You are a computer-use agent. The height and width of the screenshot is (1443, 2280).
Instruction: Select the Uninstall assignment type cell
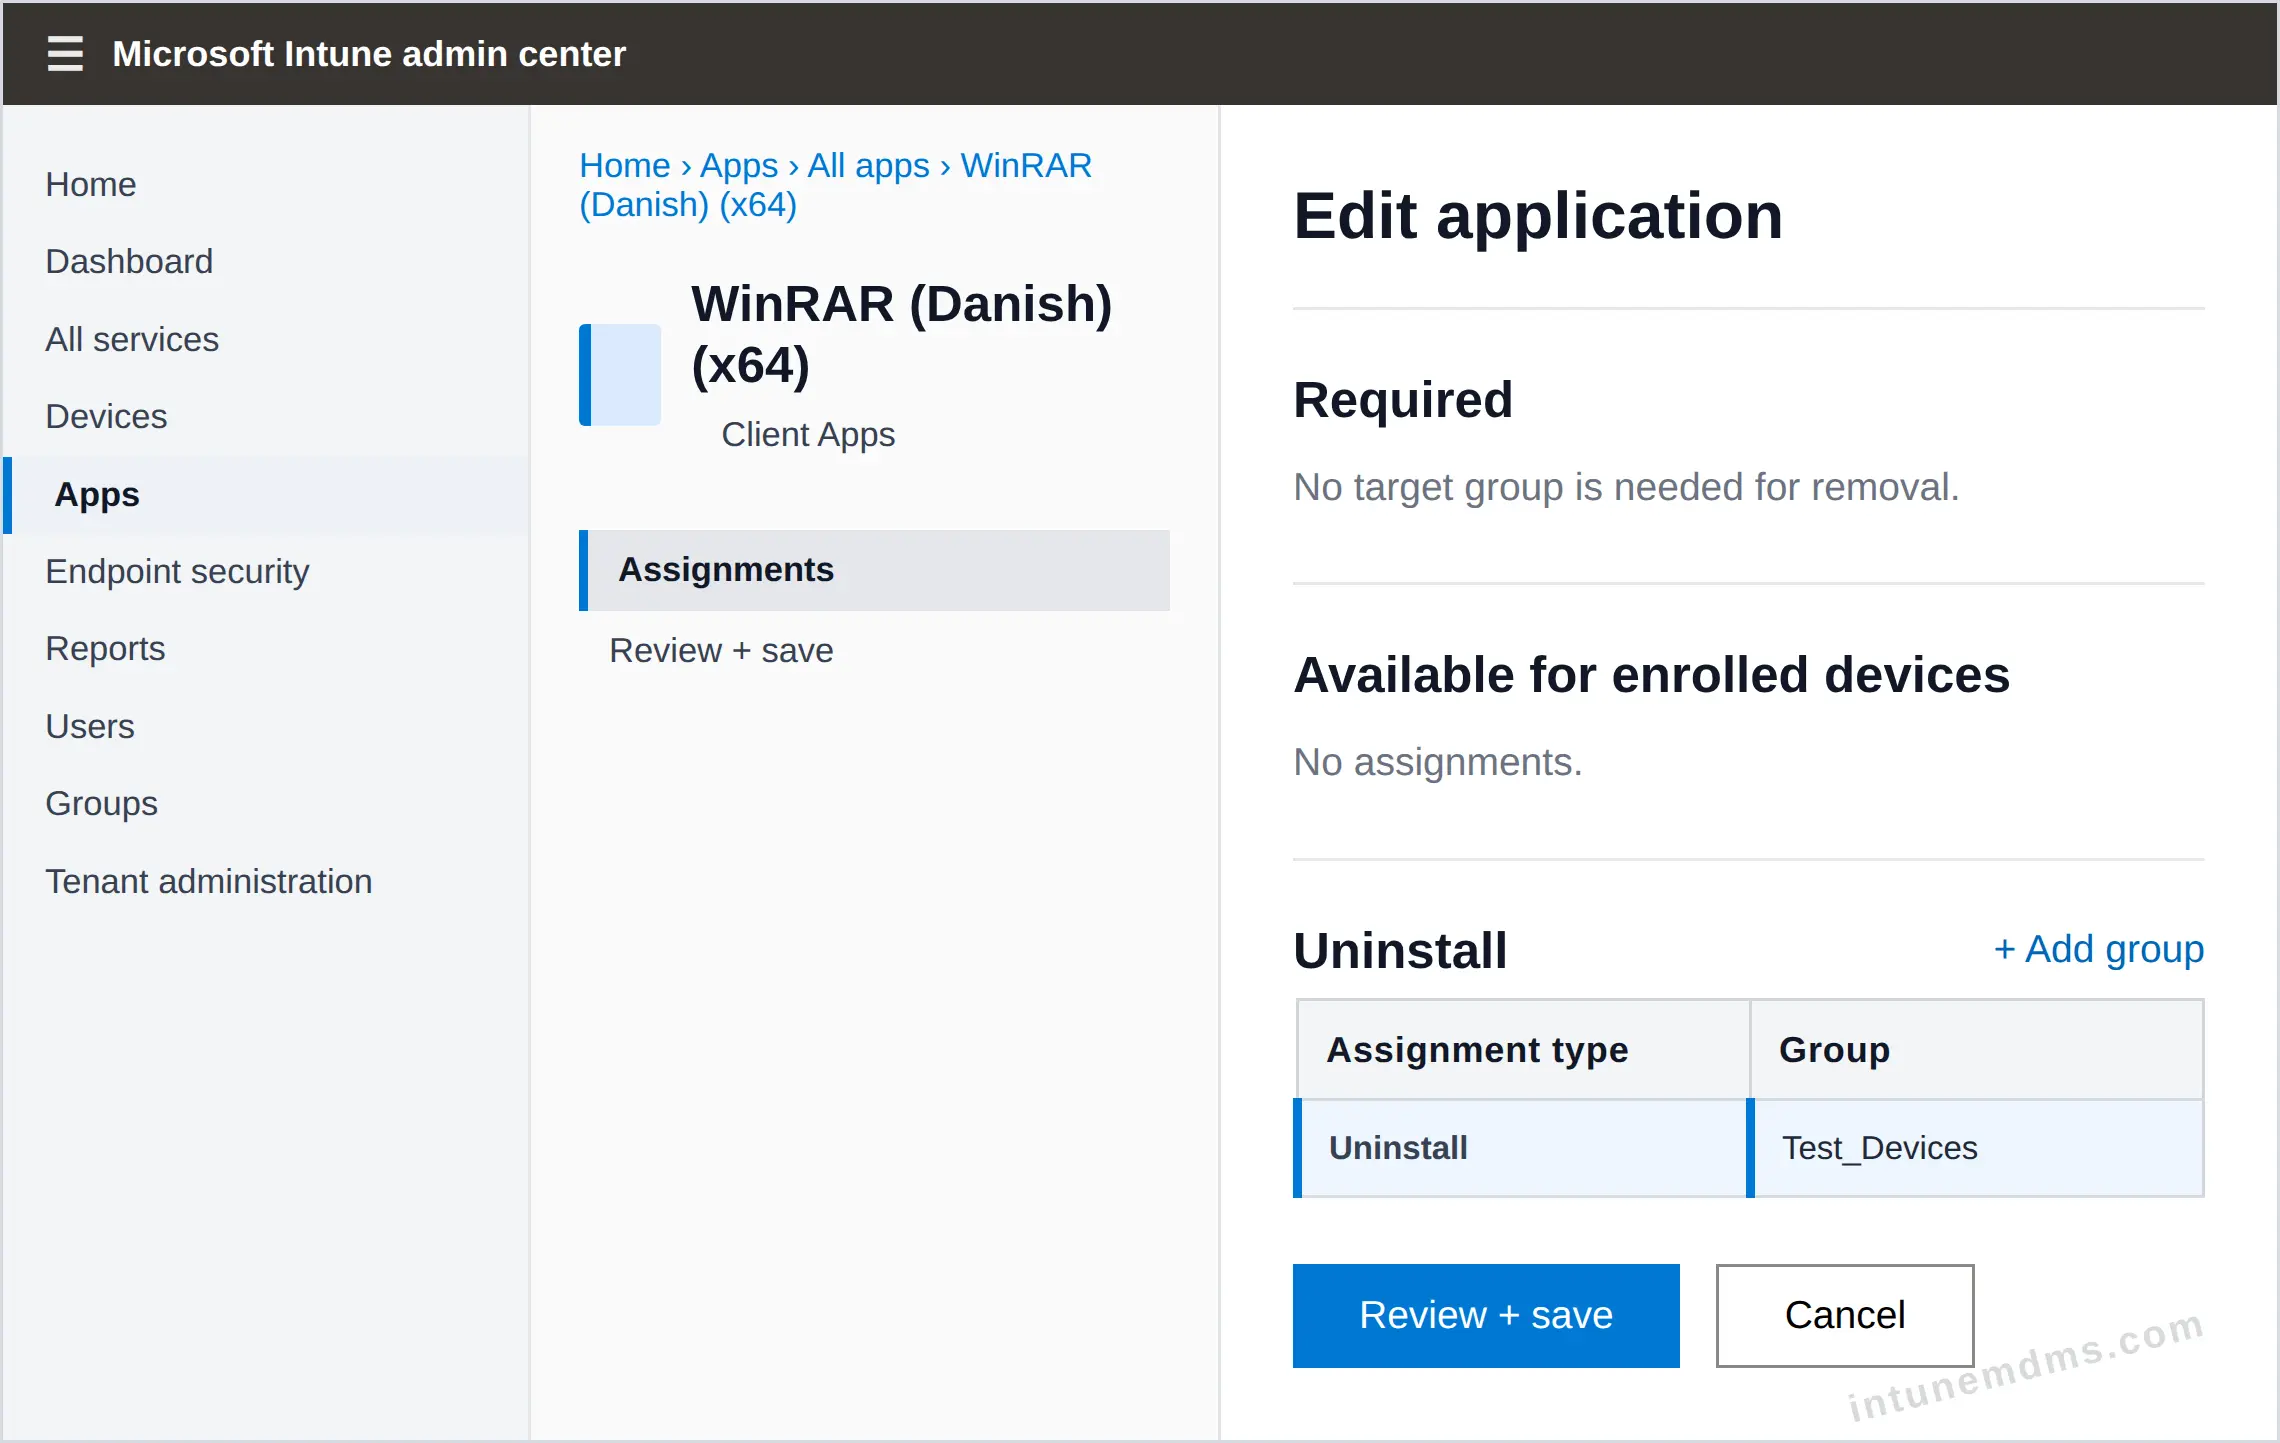[1521, 1148]
